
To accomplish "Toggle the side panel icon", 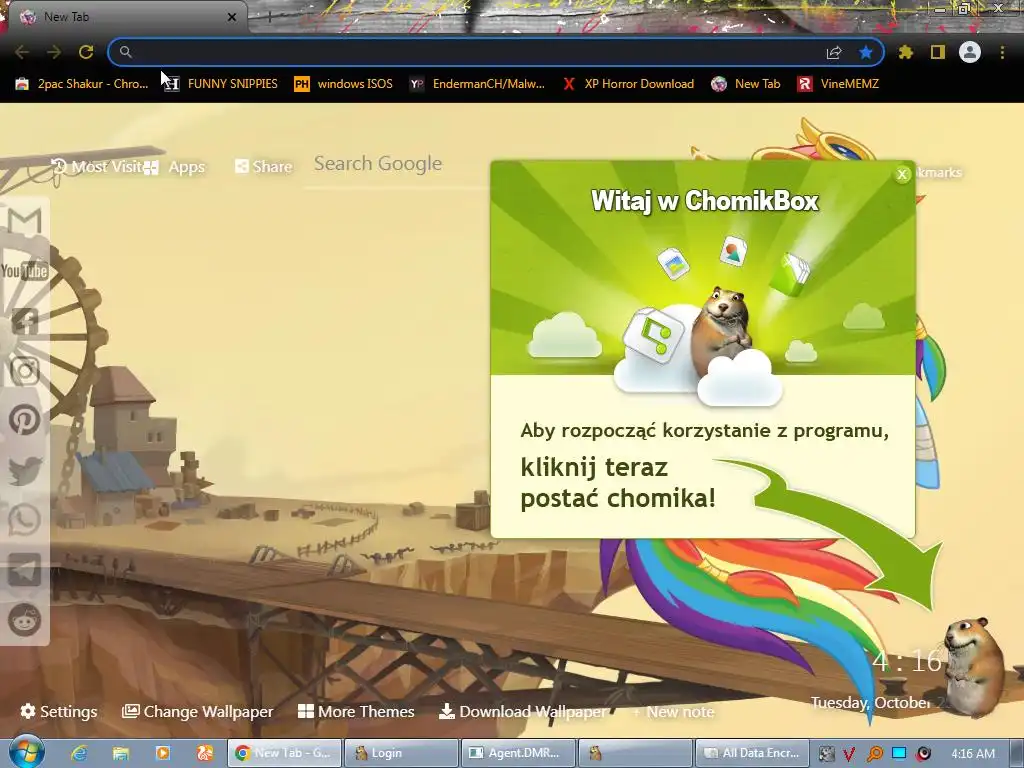I will 938,52.
